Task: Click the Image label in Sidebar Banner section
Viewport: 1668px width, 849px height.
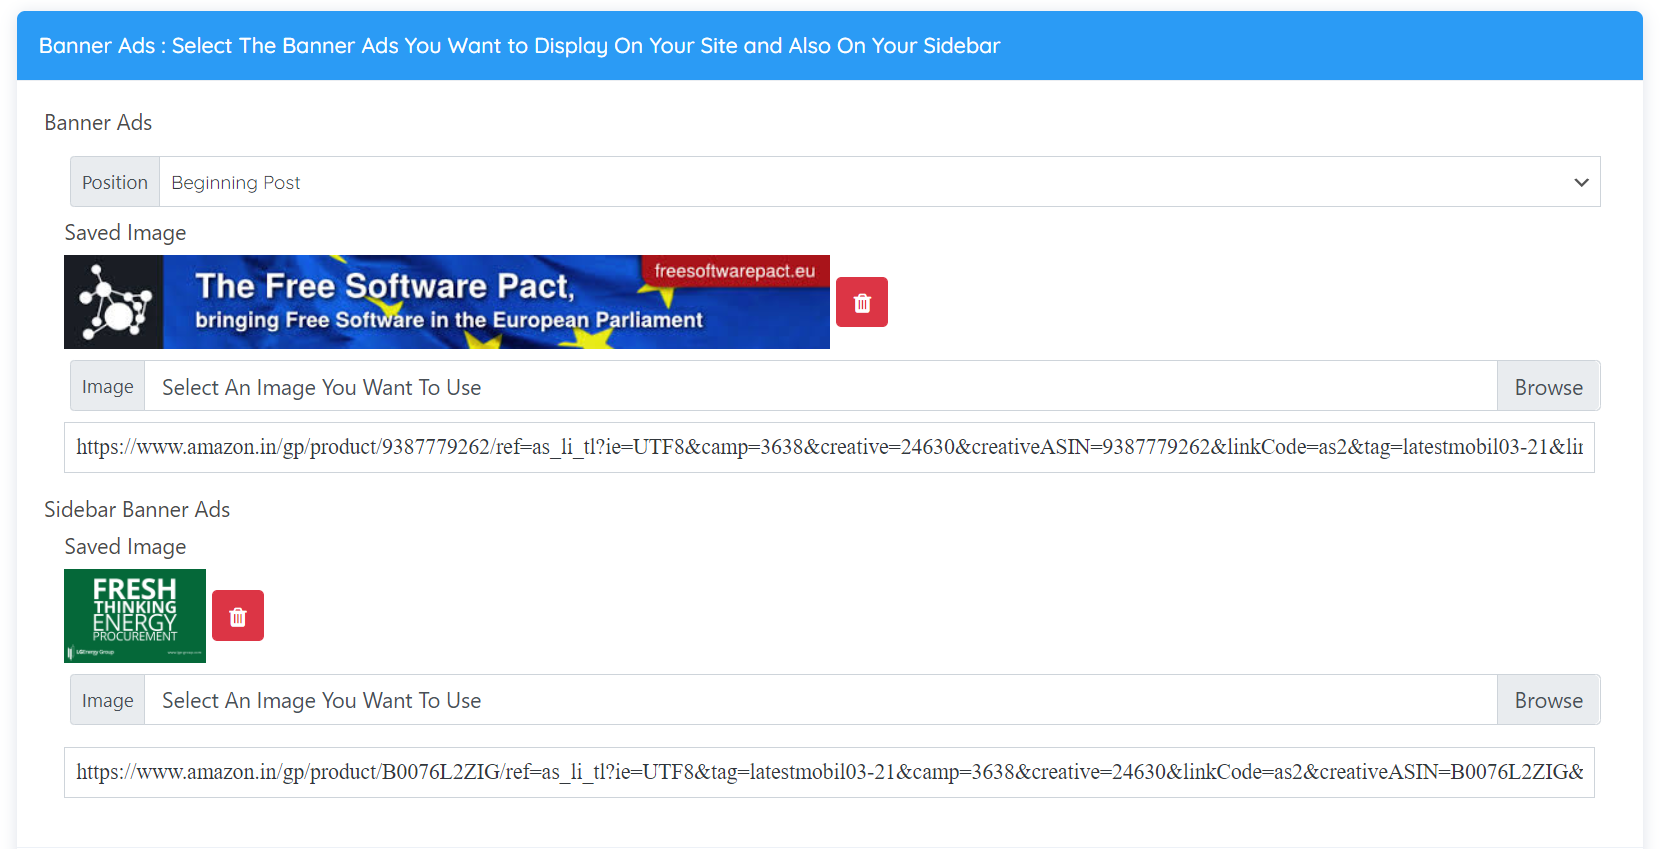Action: (x=108, y=700)
